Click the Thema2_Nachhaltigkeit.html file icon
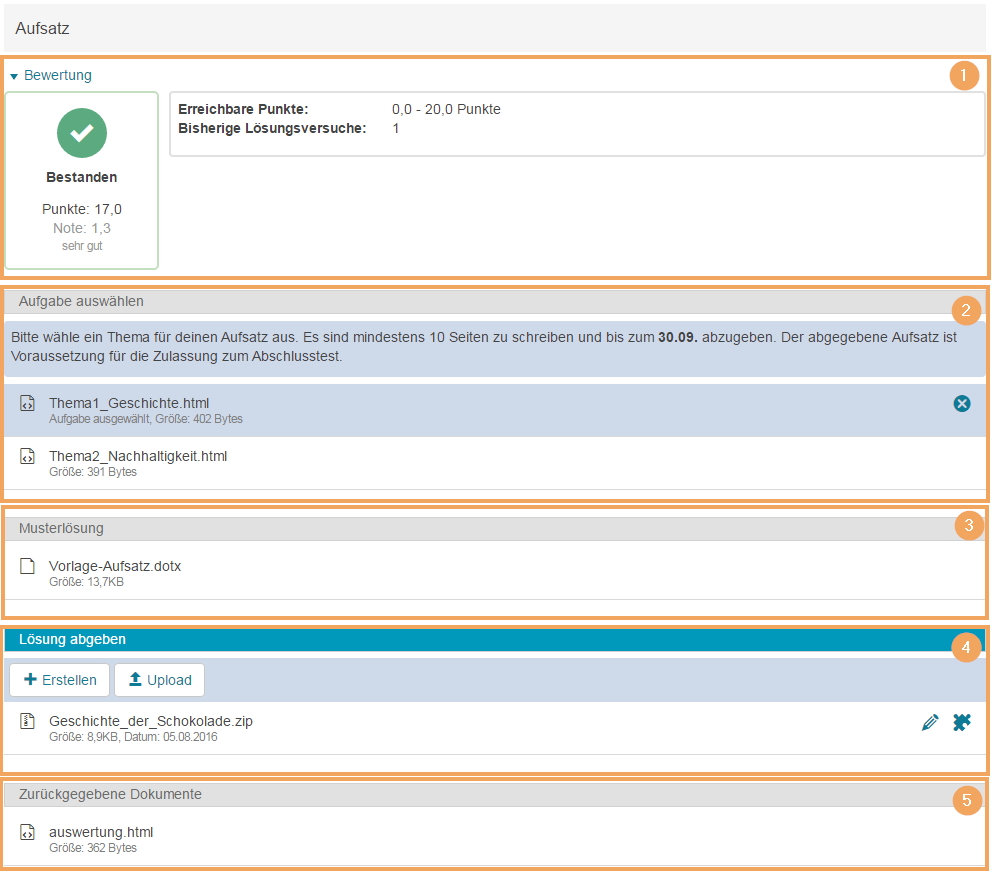992x876 pixels. [x=28, y=456]
